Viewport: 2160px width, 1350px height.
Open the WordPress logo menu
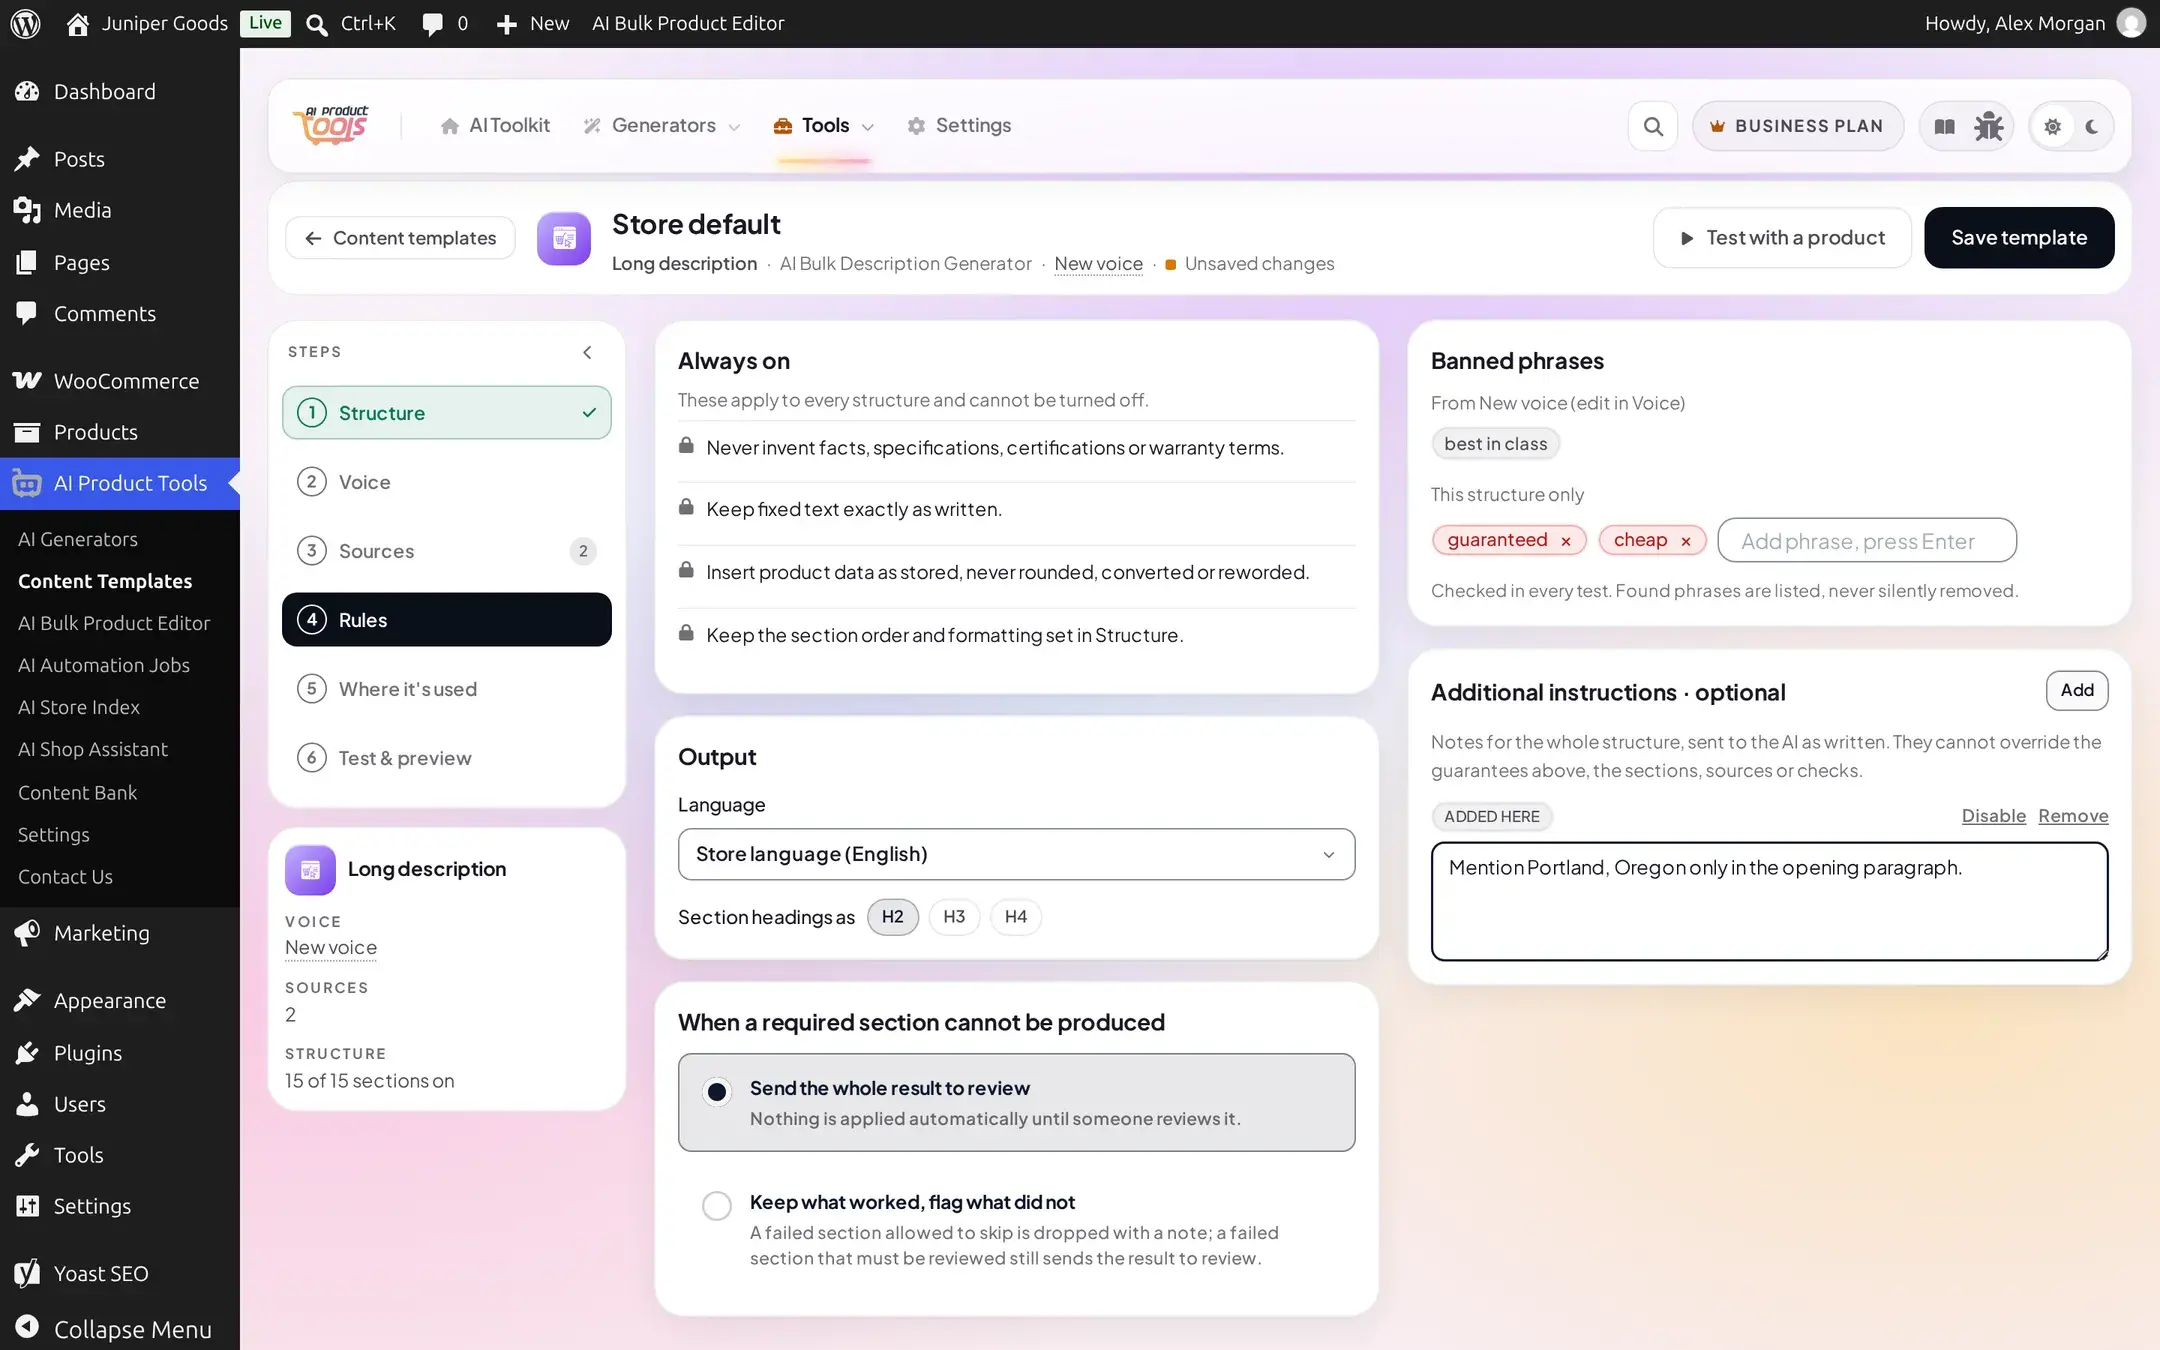pos(26,23)
